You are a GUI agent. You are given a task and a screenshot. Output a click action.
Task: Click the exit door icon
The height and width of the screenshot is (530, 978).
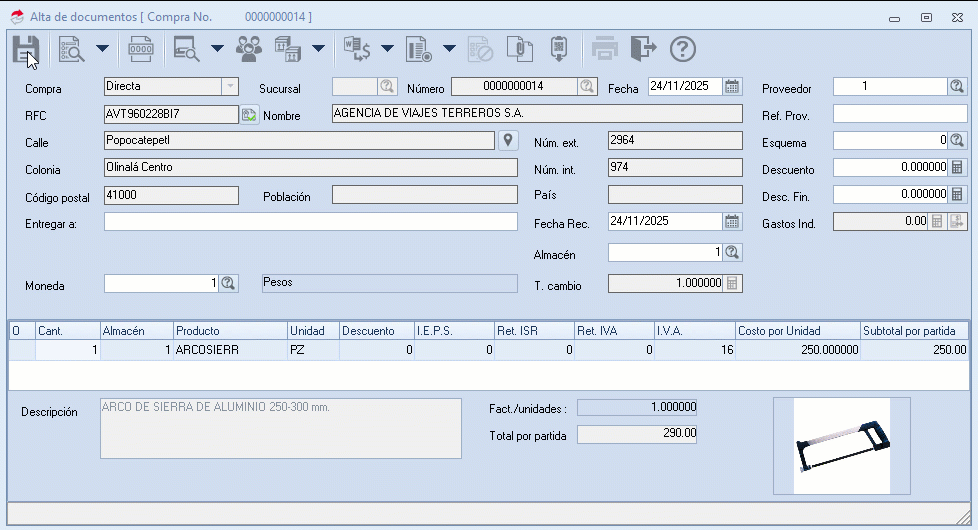pyautogui.click(x=644, y=49)
